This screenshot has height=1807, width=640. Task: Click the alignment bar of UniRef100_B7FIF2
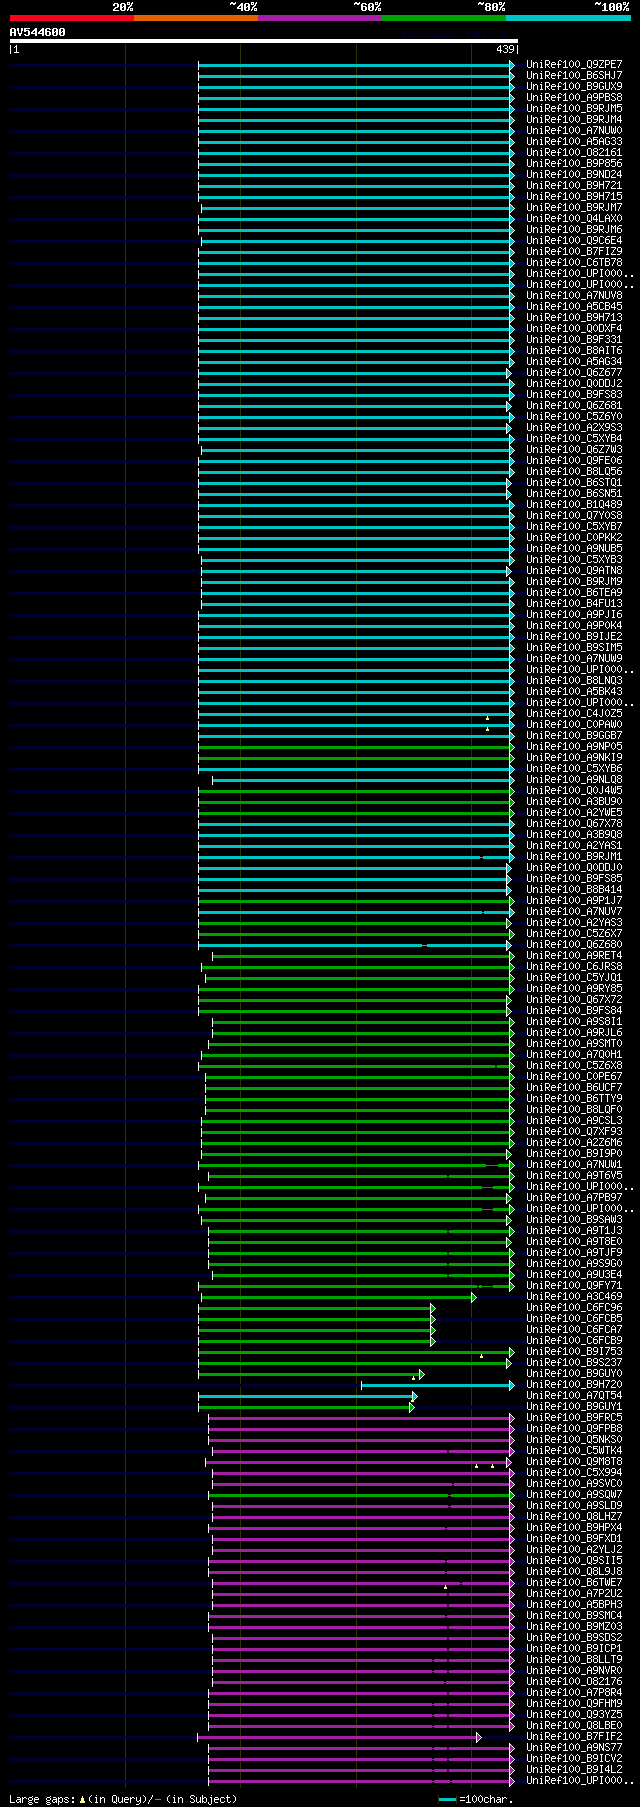[340, 1738]
